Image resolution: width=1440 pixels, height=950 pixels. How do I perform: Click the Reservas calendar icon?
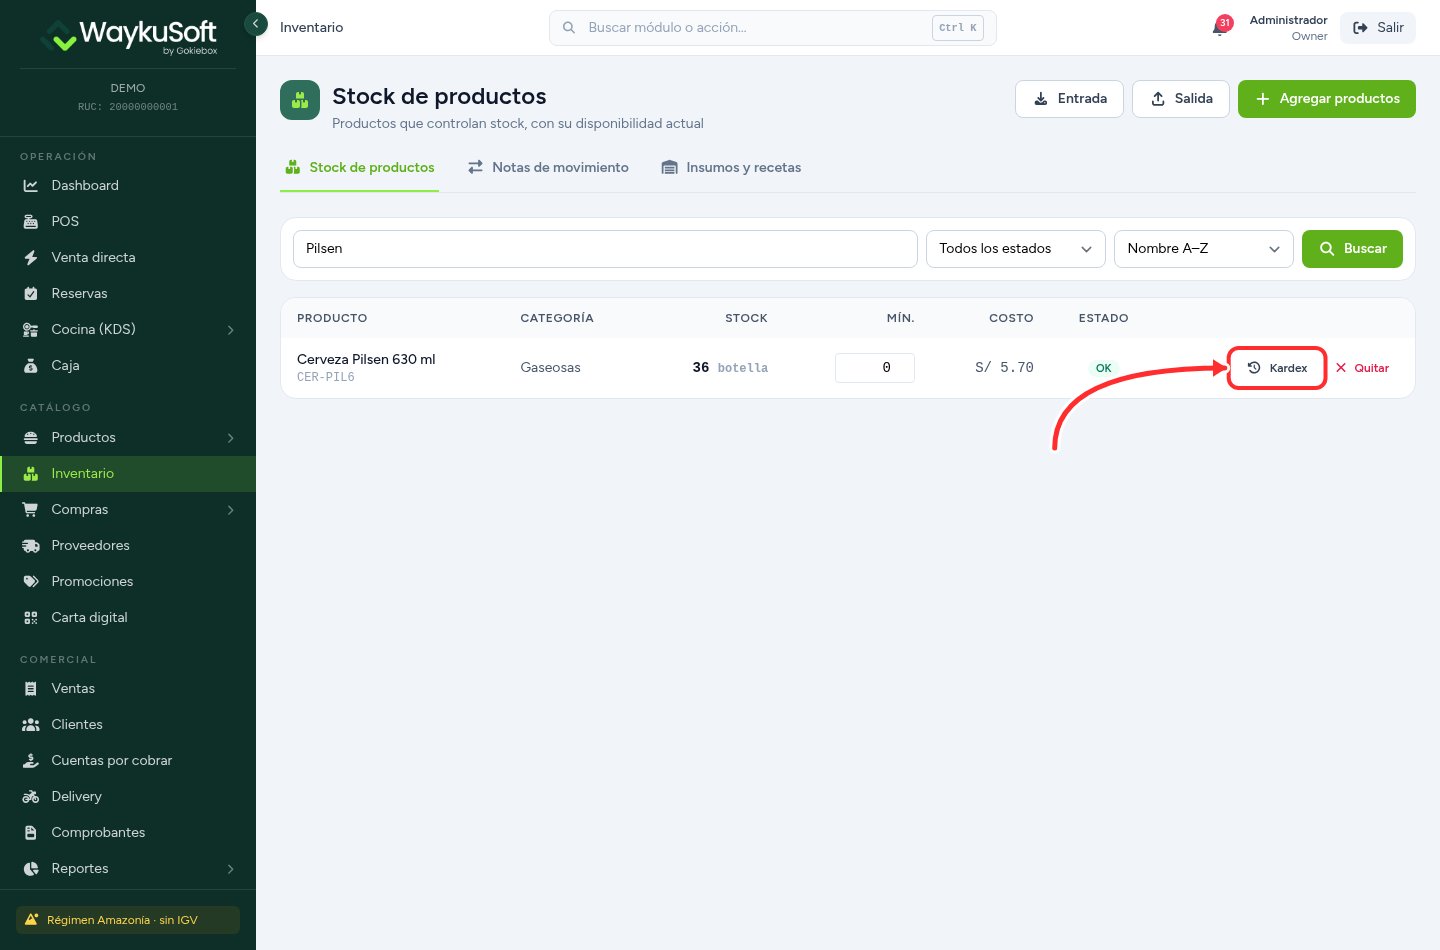(31, 293)
